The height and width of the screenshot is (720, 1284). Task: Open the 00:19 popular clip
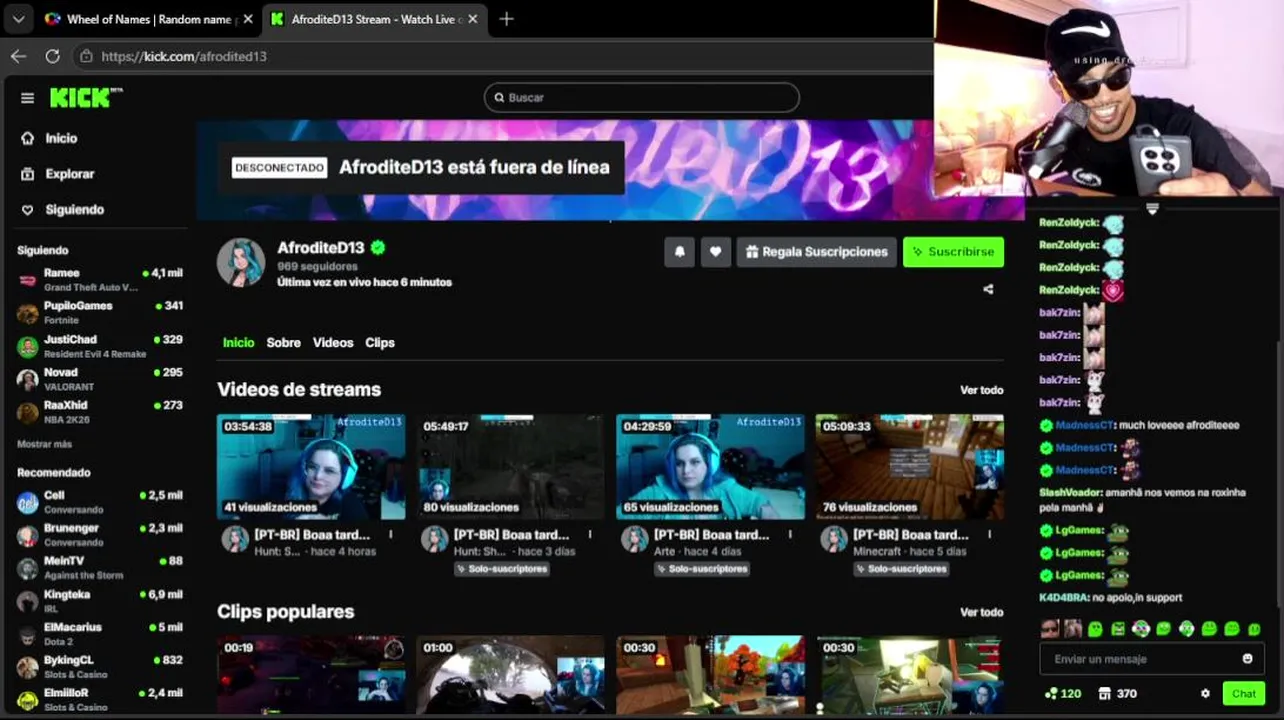tap(311, 676)
